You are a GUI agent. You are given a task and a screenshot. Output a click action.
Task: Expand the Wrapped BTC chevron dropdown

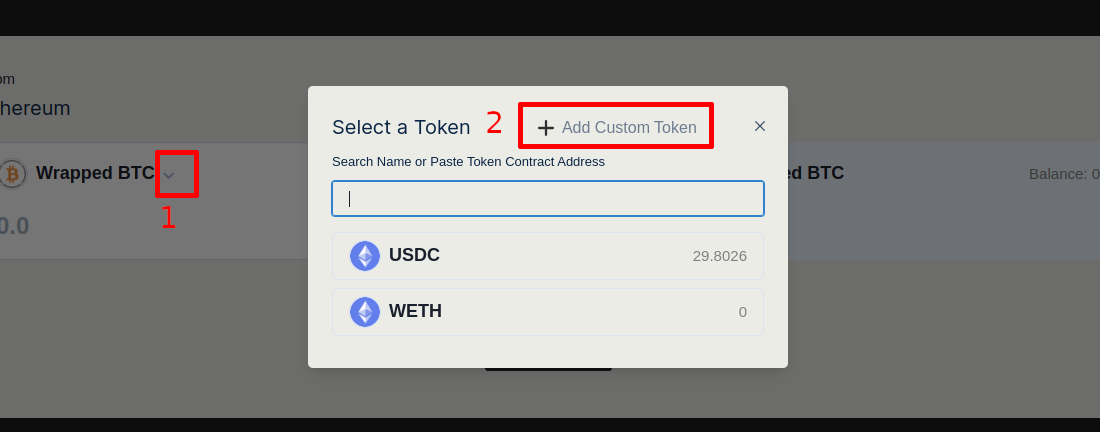[169, 175]
